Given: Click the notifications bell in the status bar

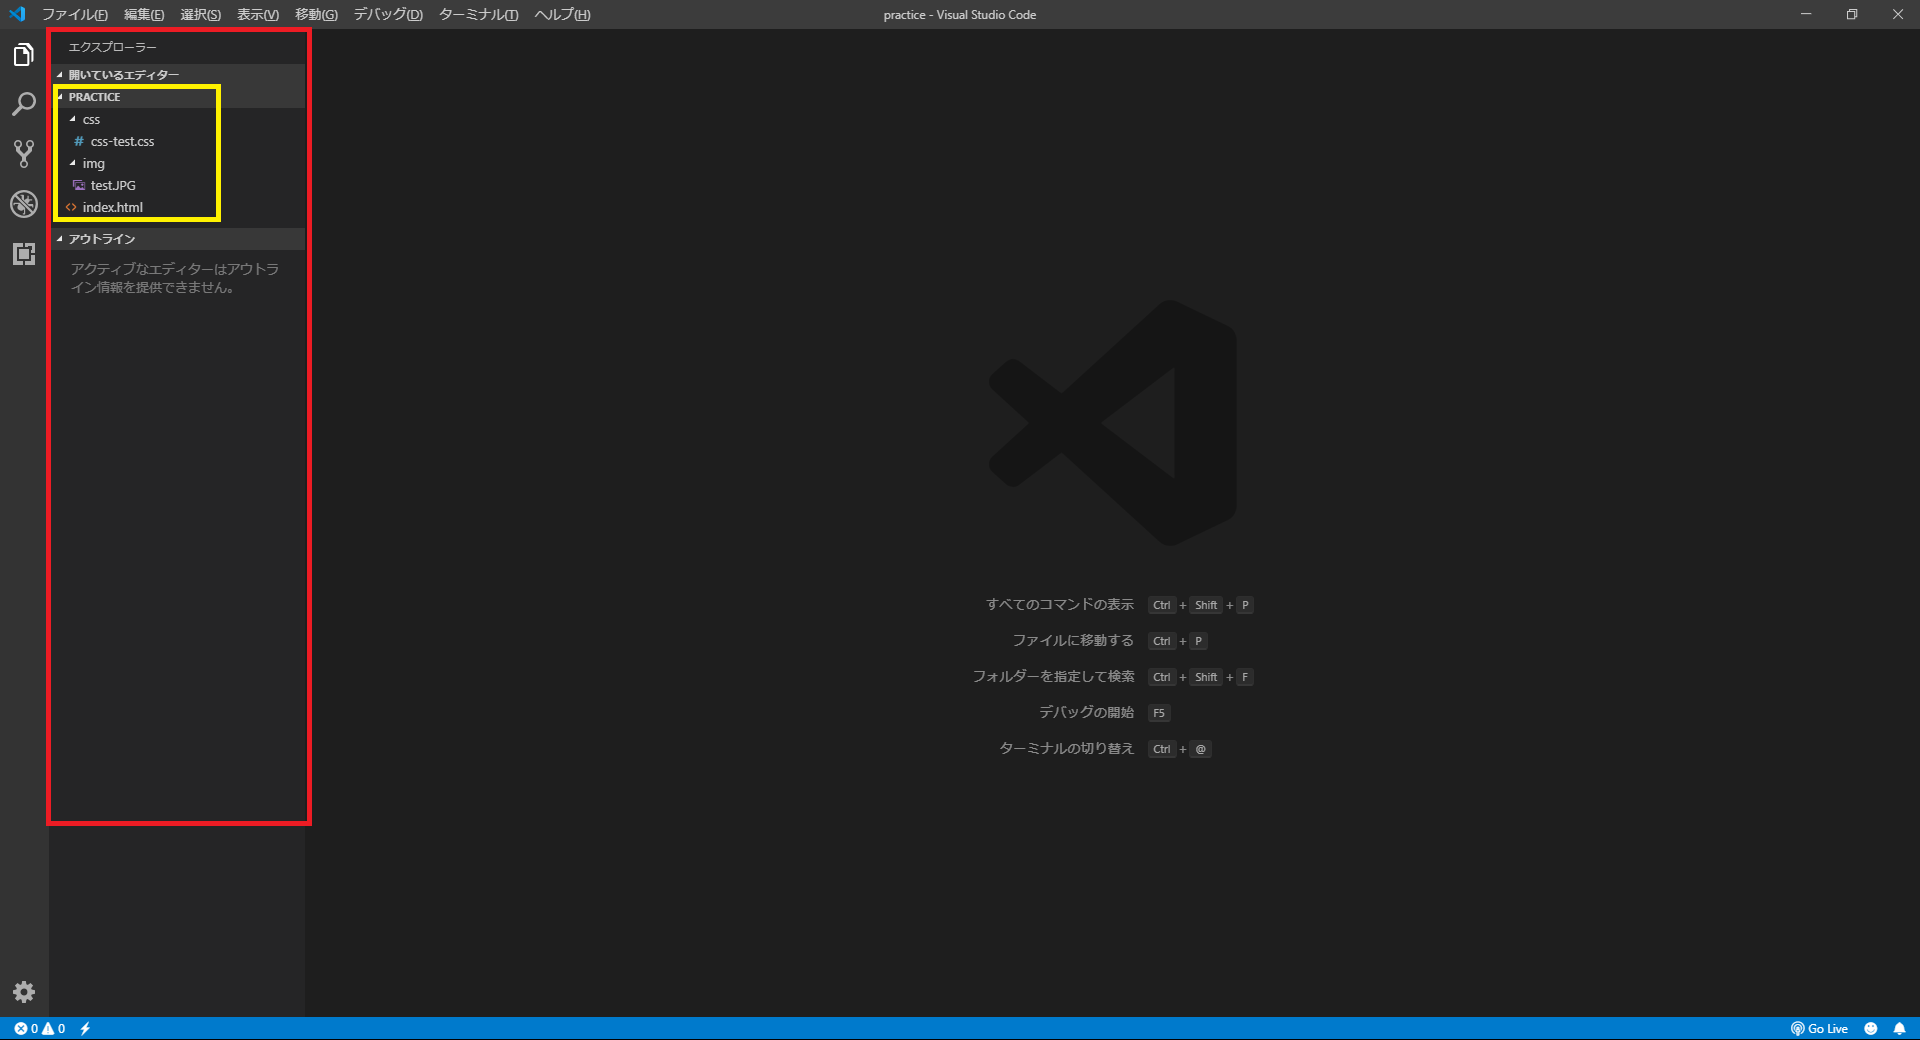Looking at the screenshot, I should pyautogui.click(x=1900, y=1029).
